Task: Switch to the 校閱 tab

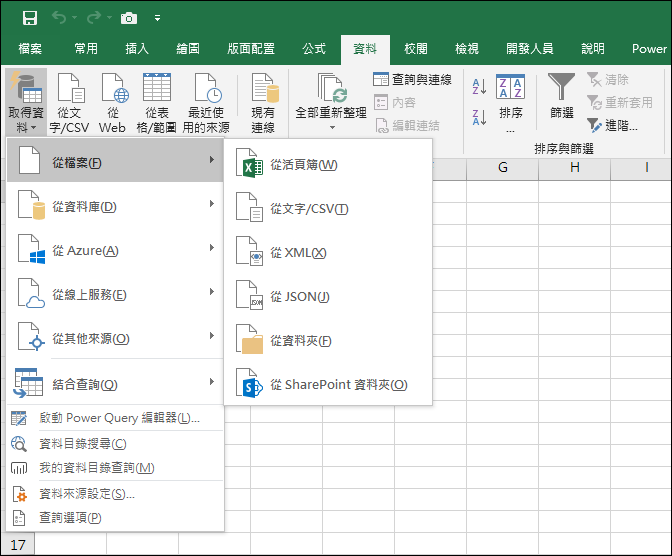Action: (x=416, y=49)
